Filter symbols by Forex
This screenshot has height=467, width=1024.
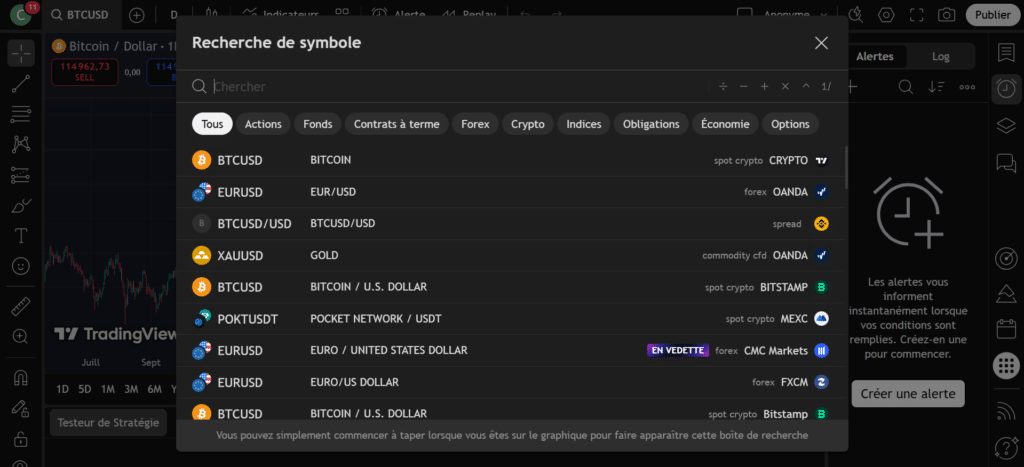475,124
